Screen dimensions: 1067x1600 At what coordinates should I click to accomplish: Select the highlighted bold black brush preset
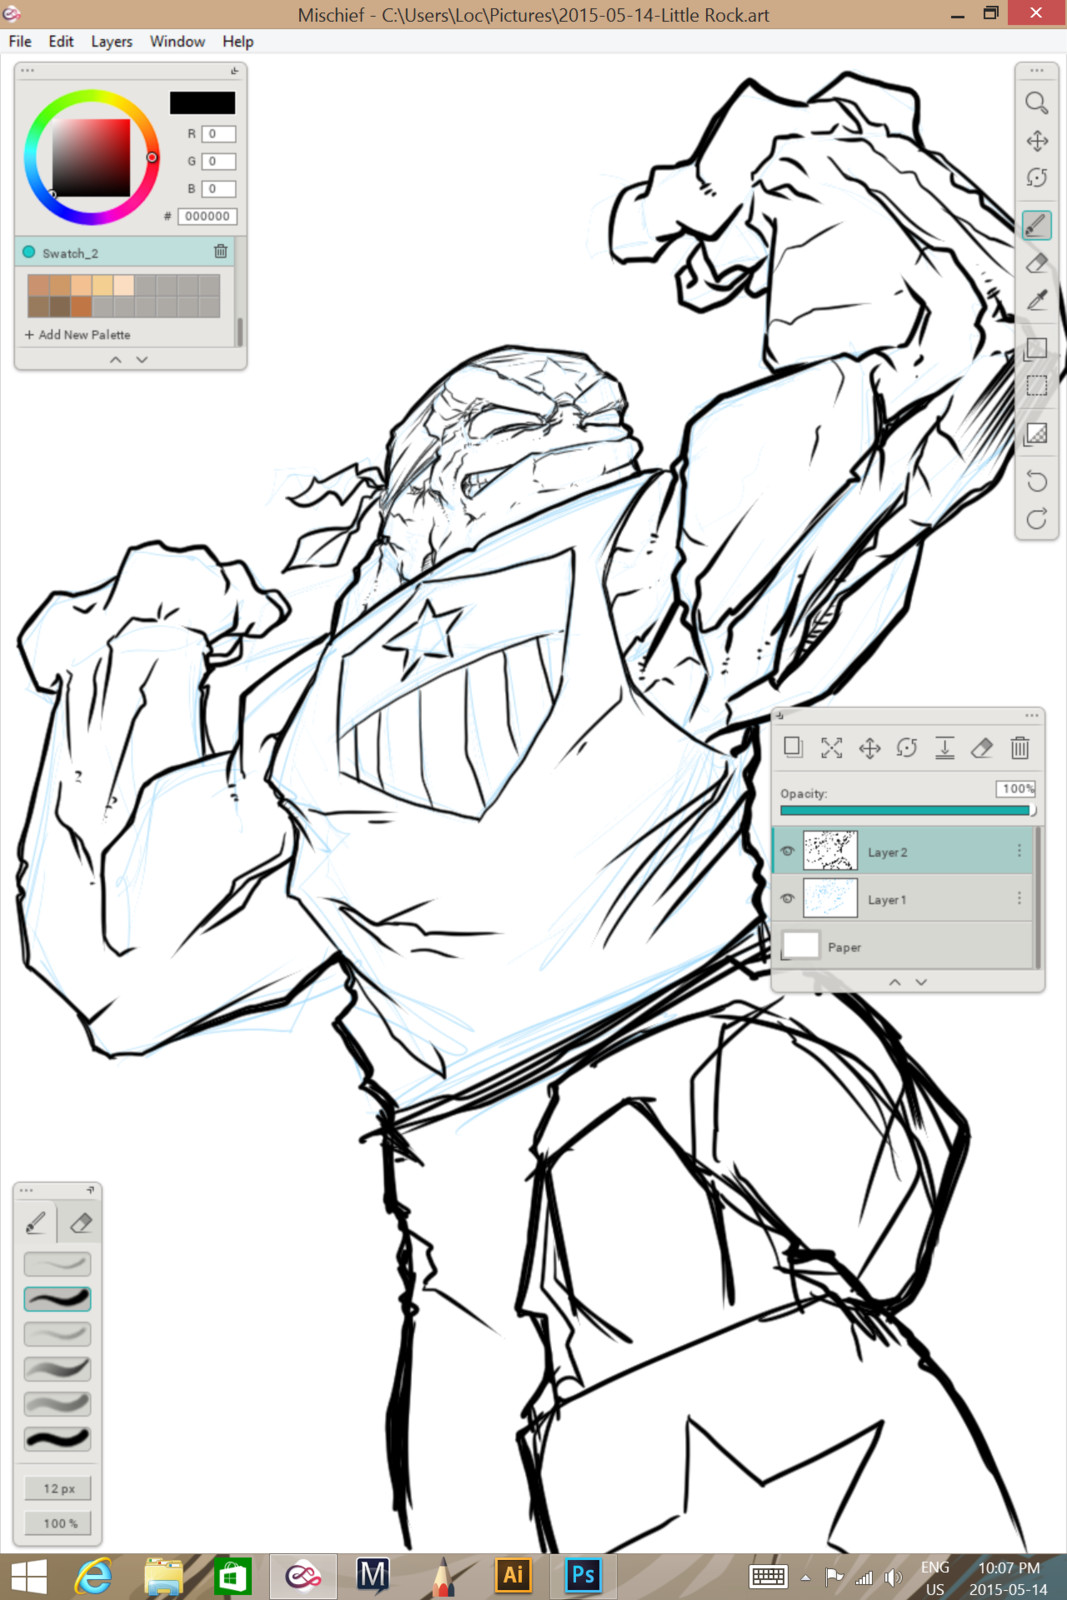coord(57,1299)
